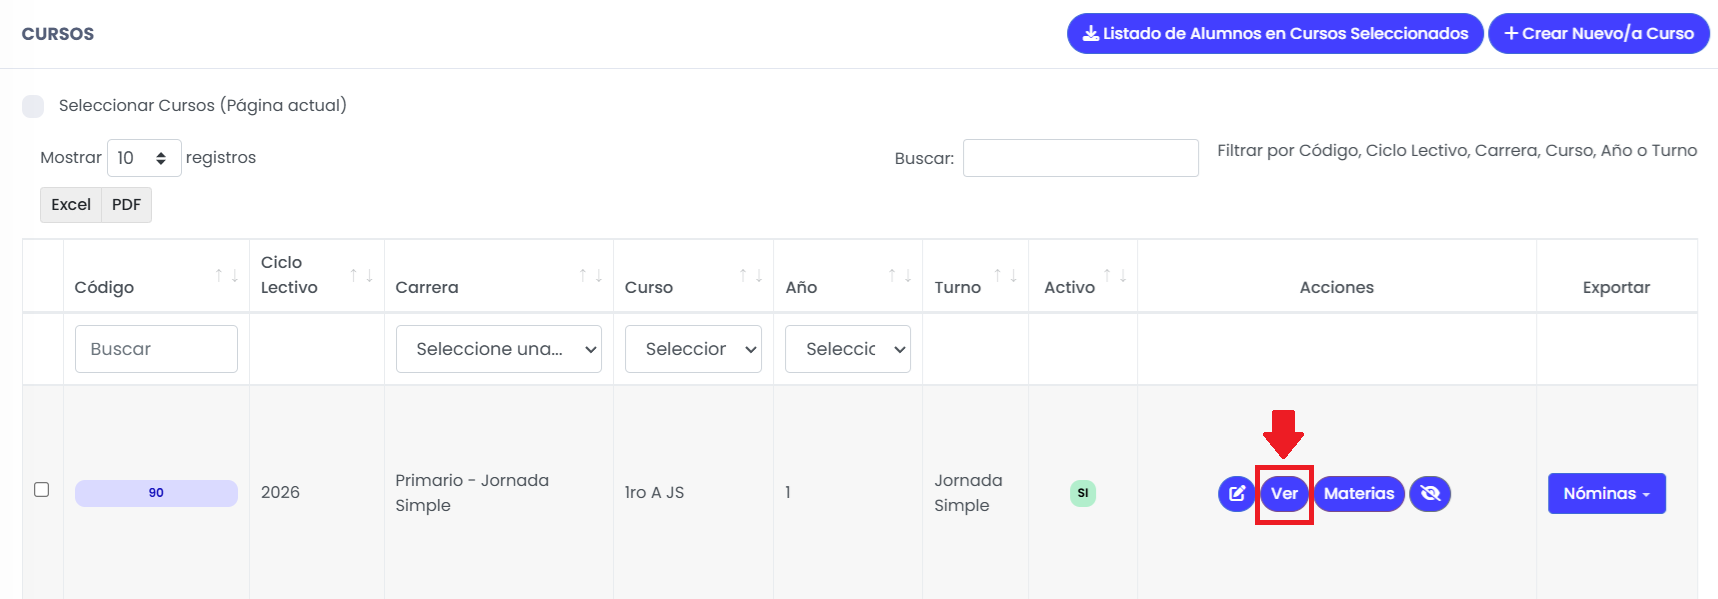The height and width of the screenshot is (599, 1718).
Task: Click the Ciclo Lectivo value 2026
Action: click(280, 492)
